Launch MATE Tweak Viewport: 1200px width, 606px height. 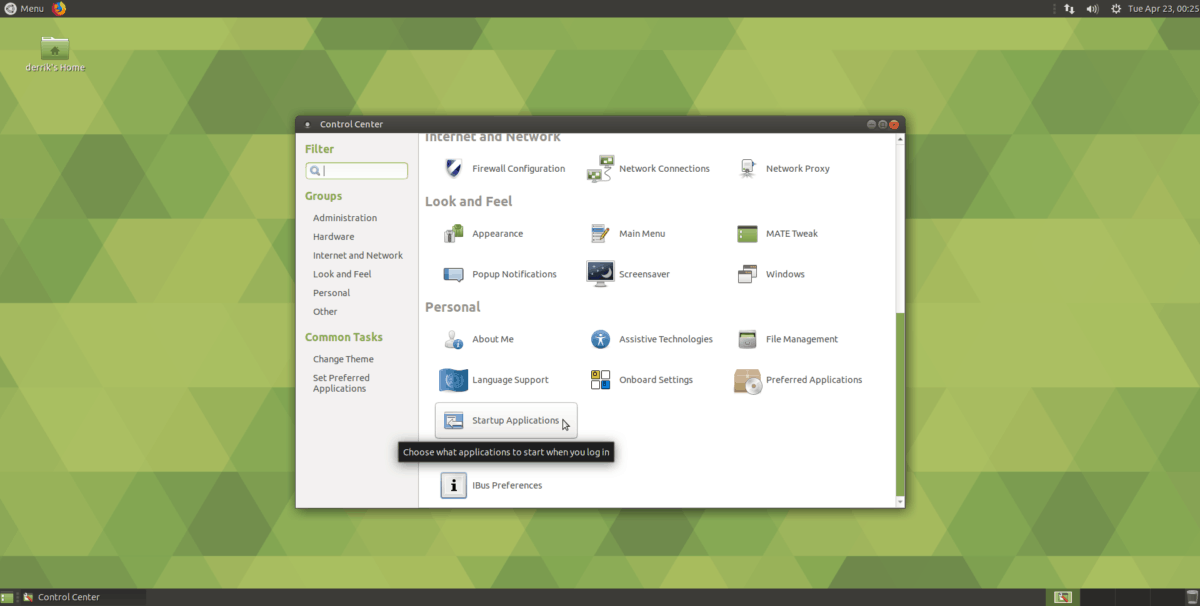[x=777, y=234]
